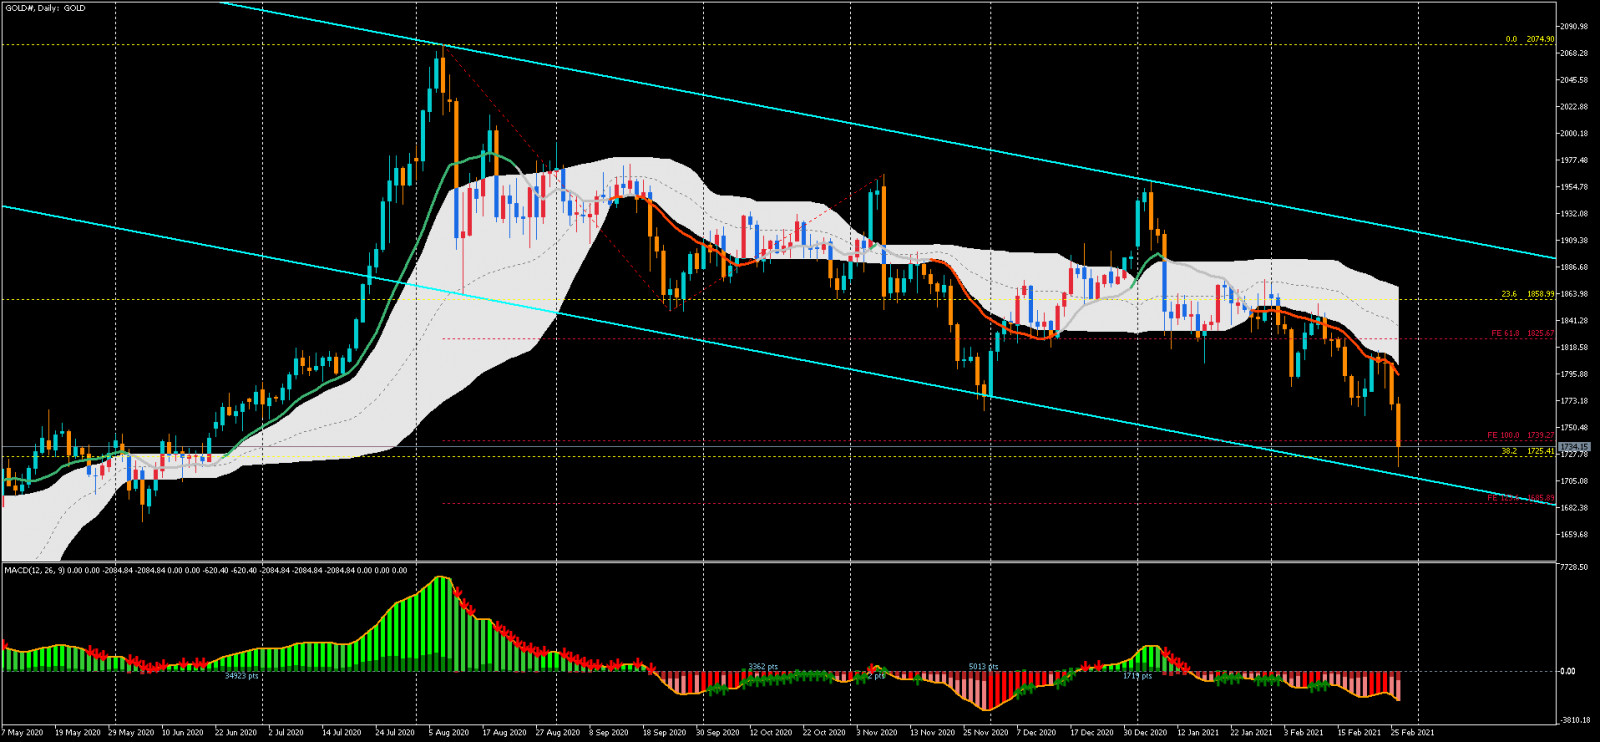Click the 5 Aug 2020 date label
The width and height of the screenshot is (1600, 742).
click(x=449, y=733)
